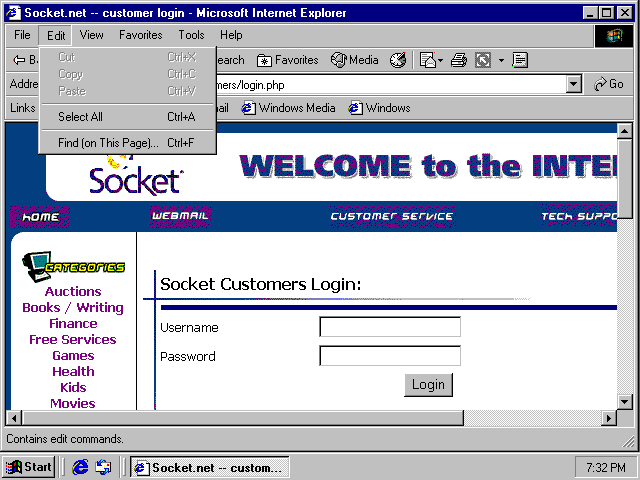640x480 pixels.
Task: Open the Free Services category link
Action: pos(73,339)
